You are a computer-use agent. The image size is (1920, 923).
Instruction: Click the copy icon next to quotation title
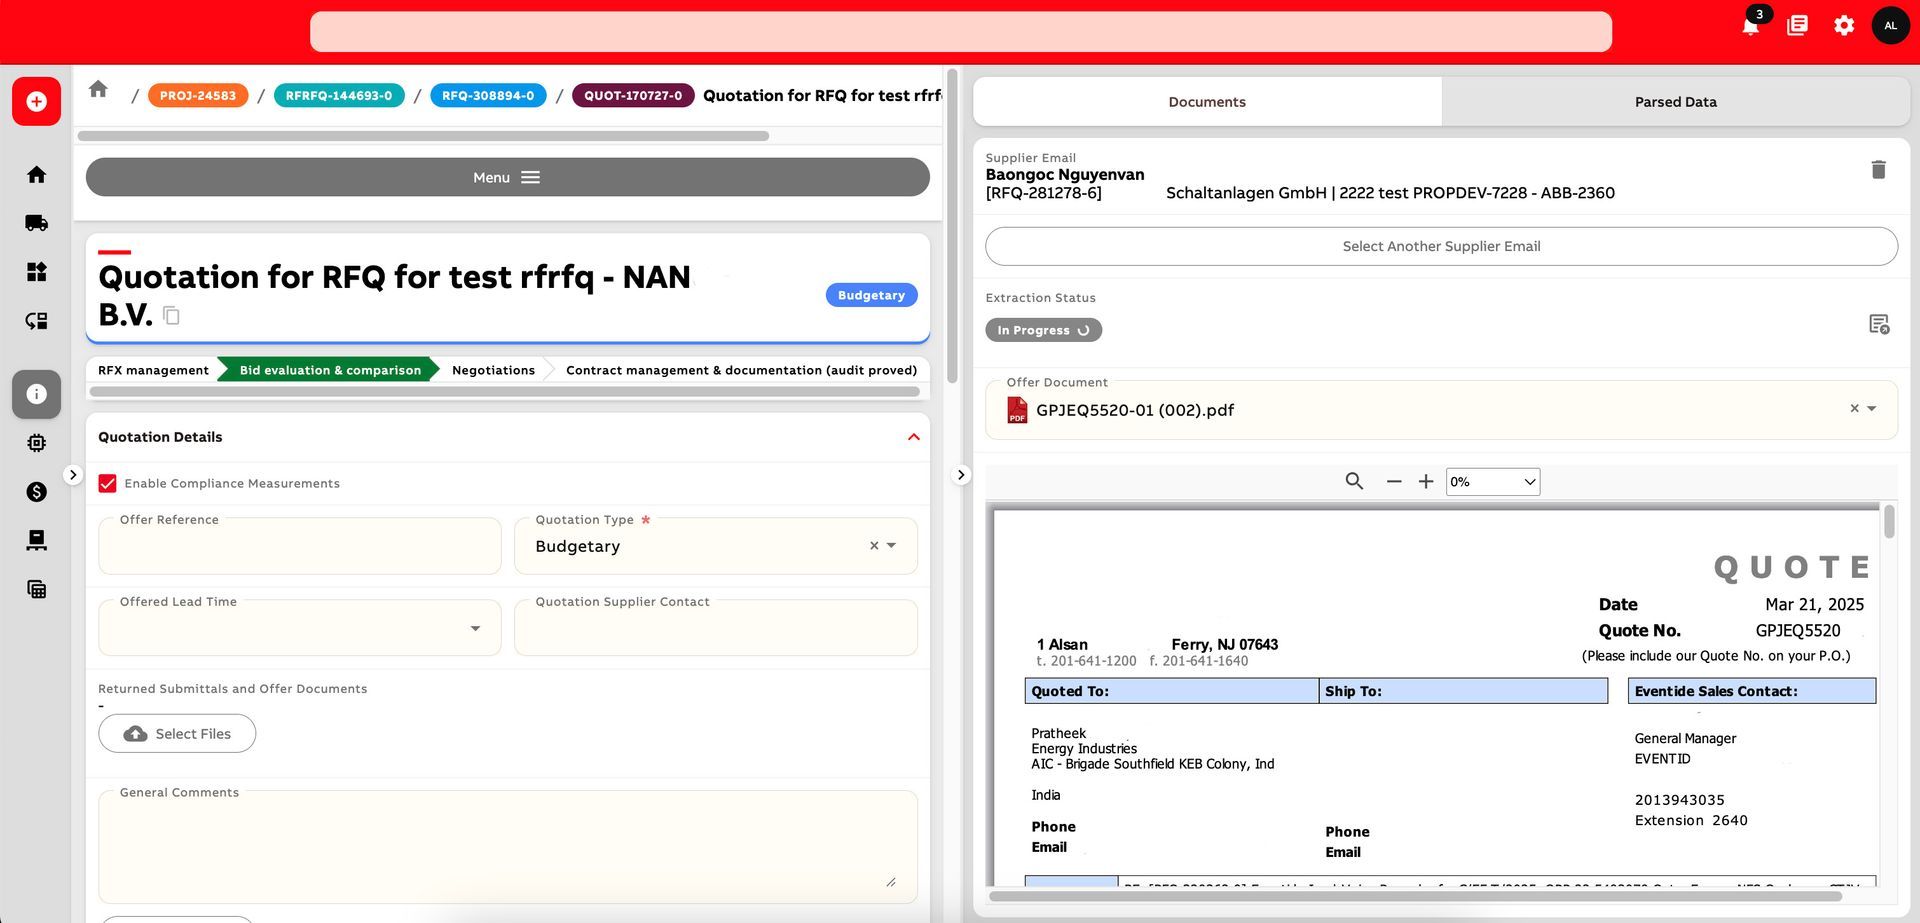172,316
